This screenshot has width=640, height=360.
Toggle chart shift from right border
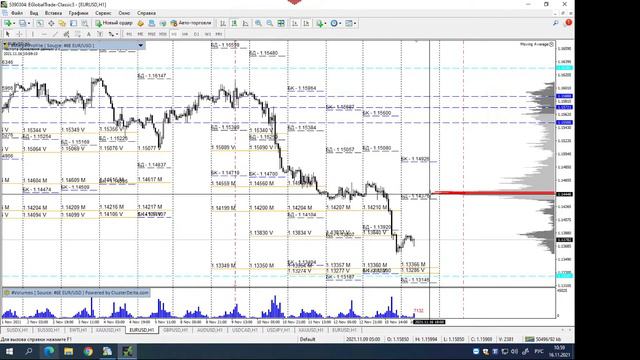click(x=306, y=23)
